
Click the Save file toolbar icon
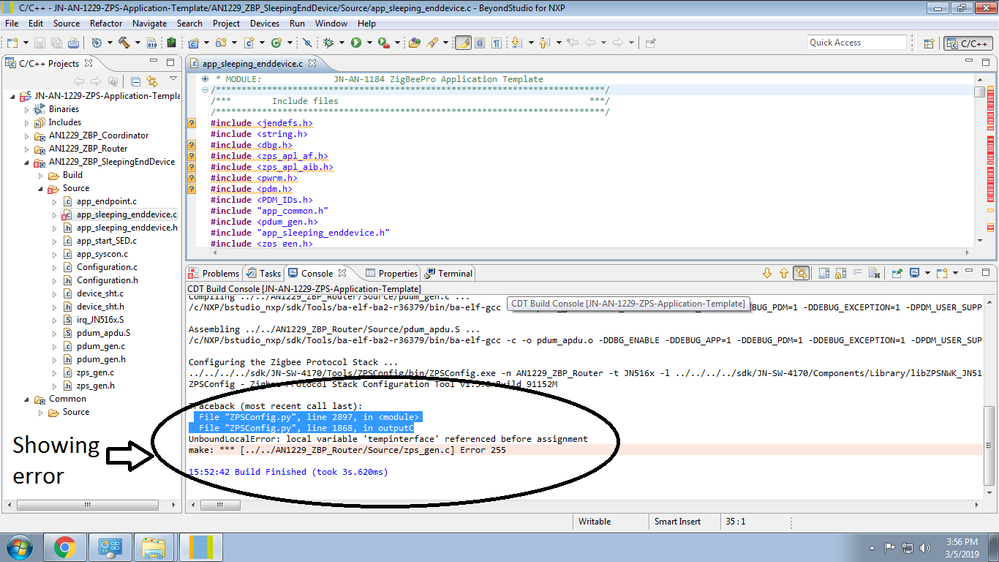[x=40, y=43]
